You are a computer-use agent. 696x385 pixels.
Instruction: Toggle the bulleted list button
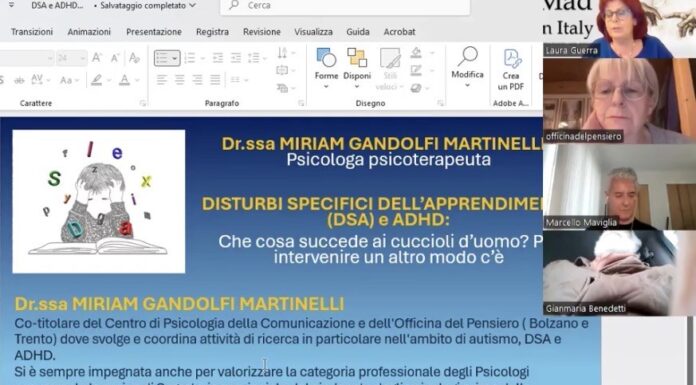tap(166, 58)
